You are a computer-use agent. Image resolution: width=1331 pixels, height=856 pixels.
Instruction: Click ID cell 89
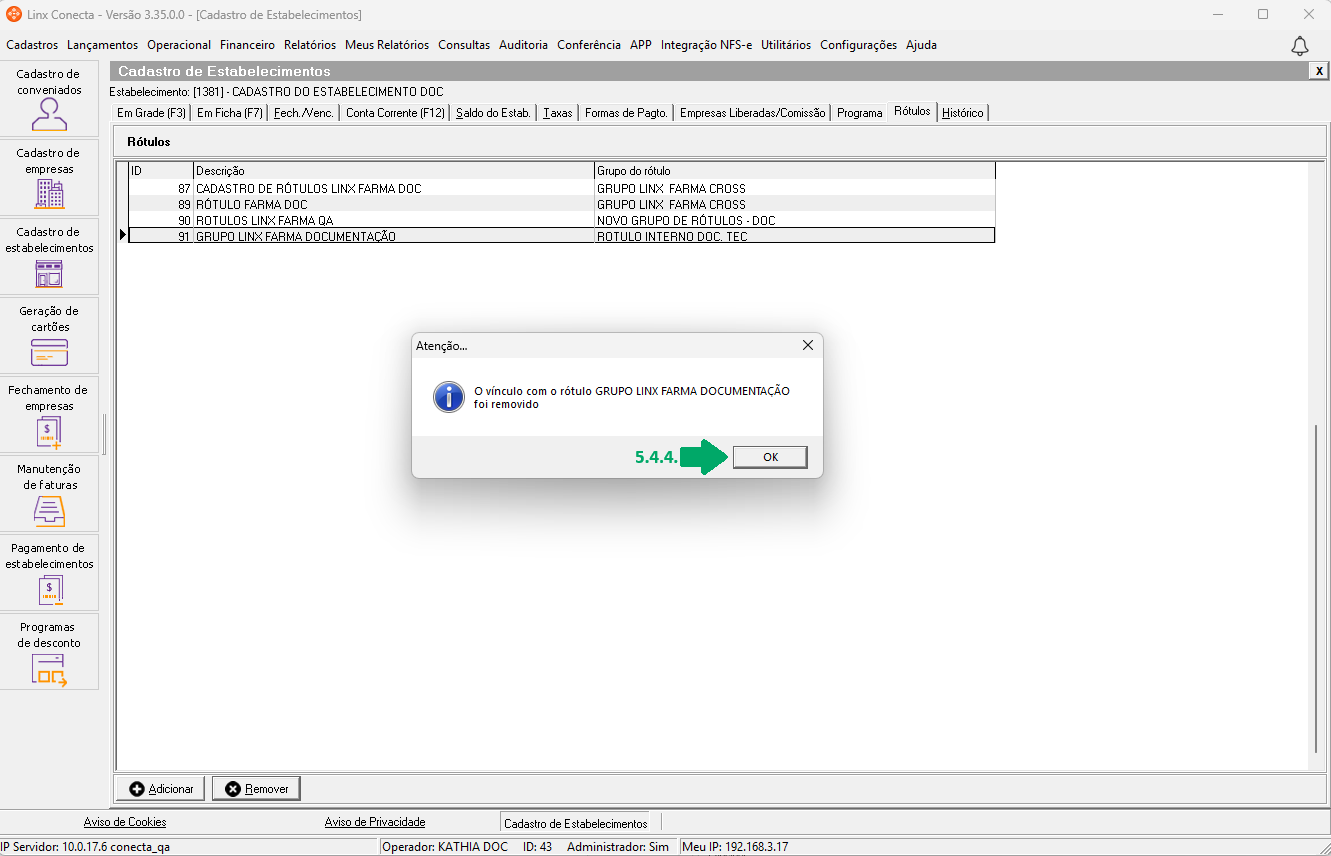161,204
